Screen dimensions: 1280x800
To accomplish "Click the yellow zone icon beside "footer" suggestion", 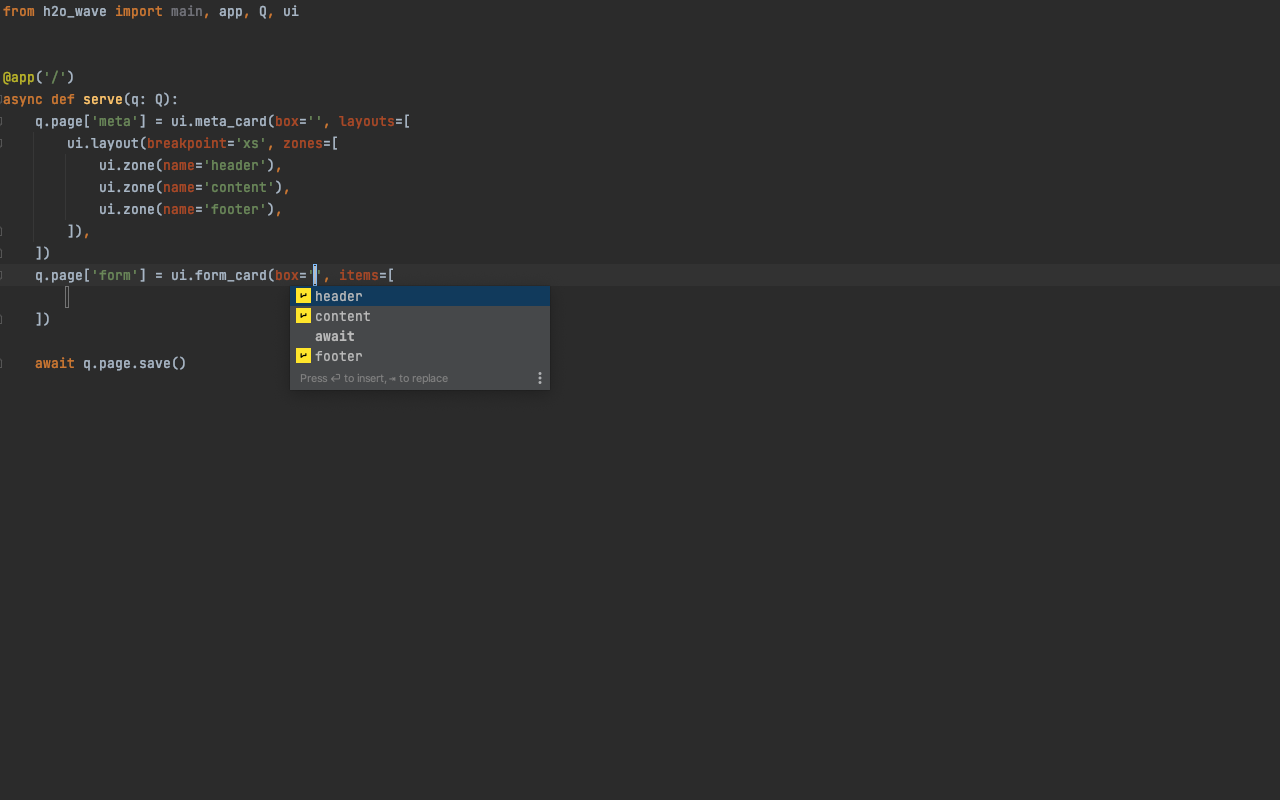I will (x=302, y=356).
